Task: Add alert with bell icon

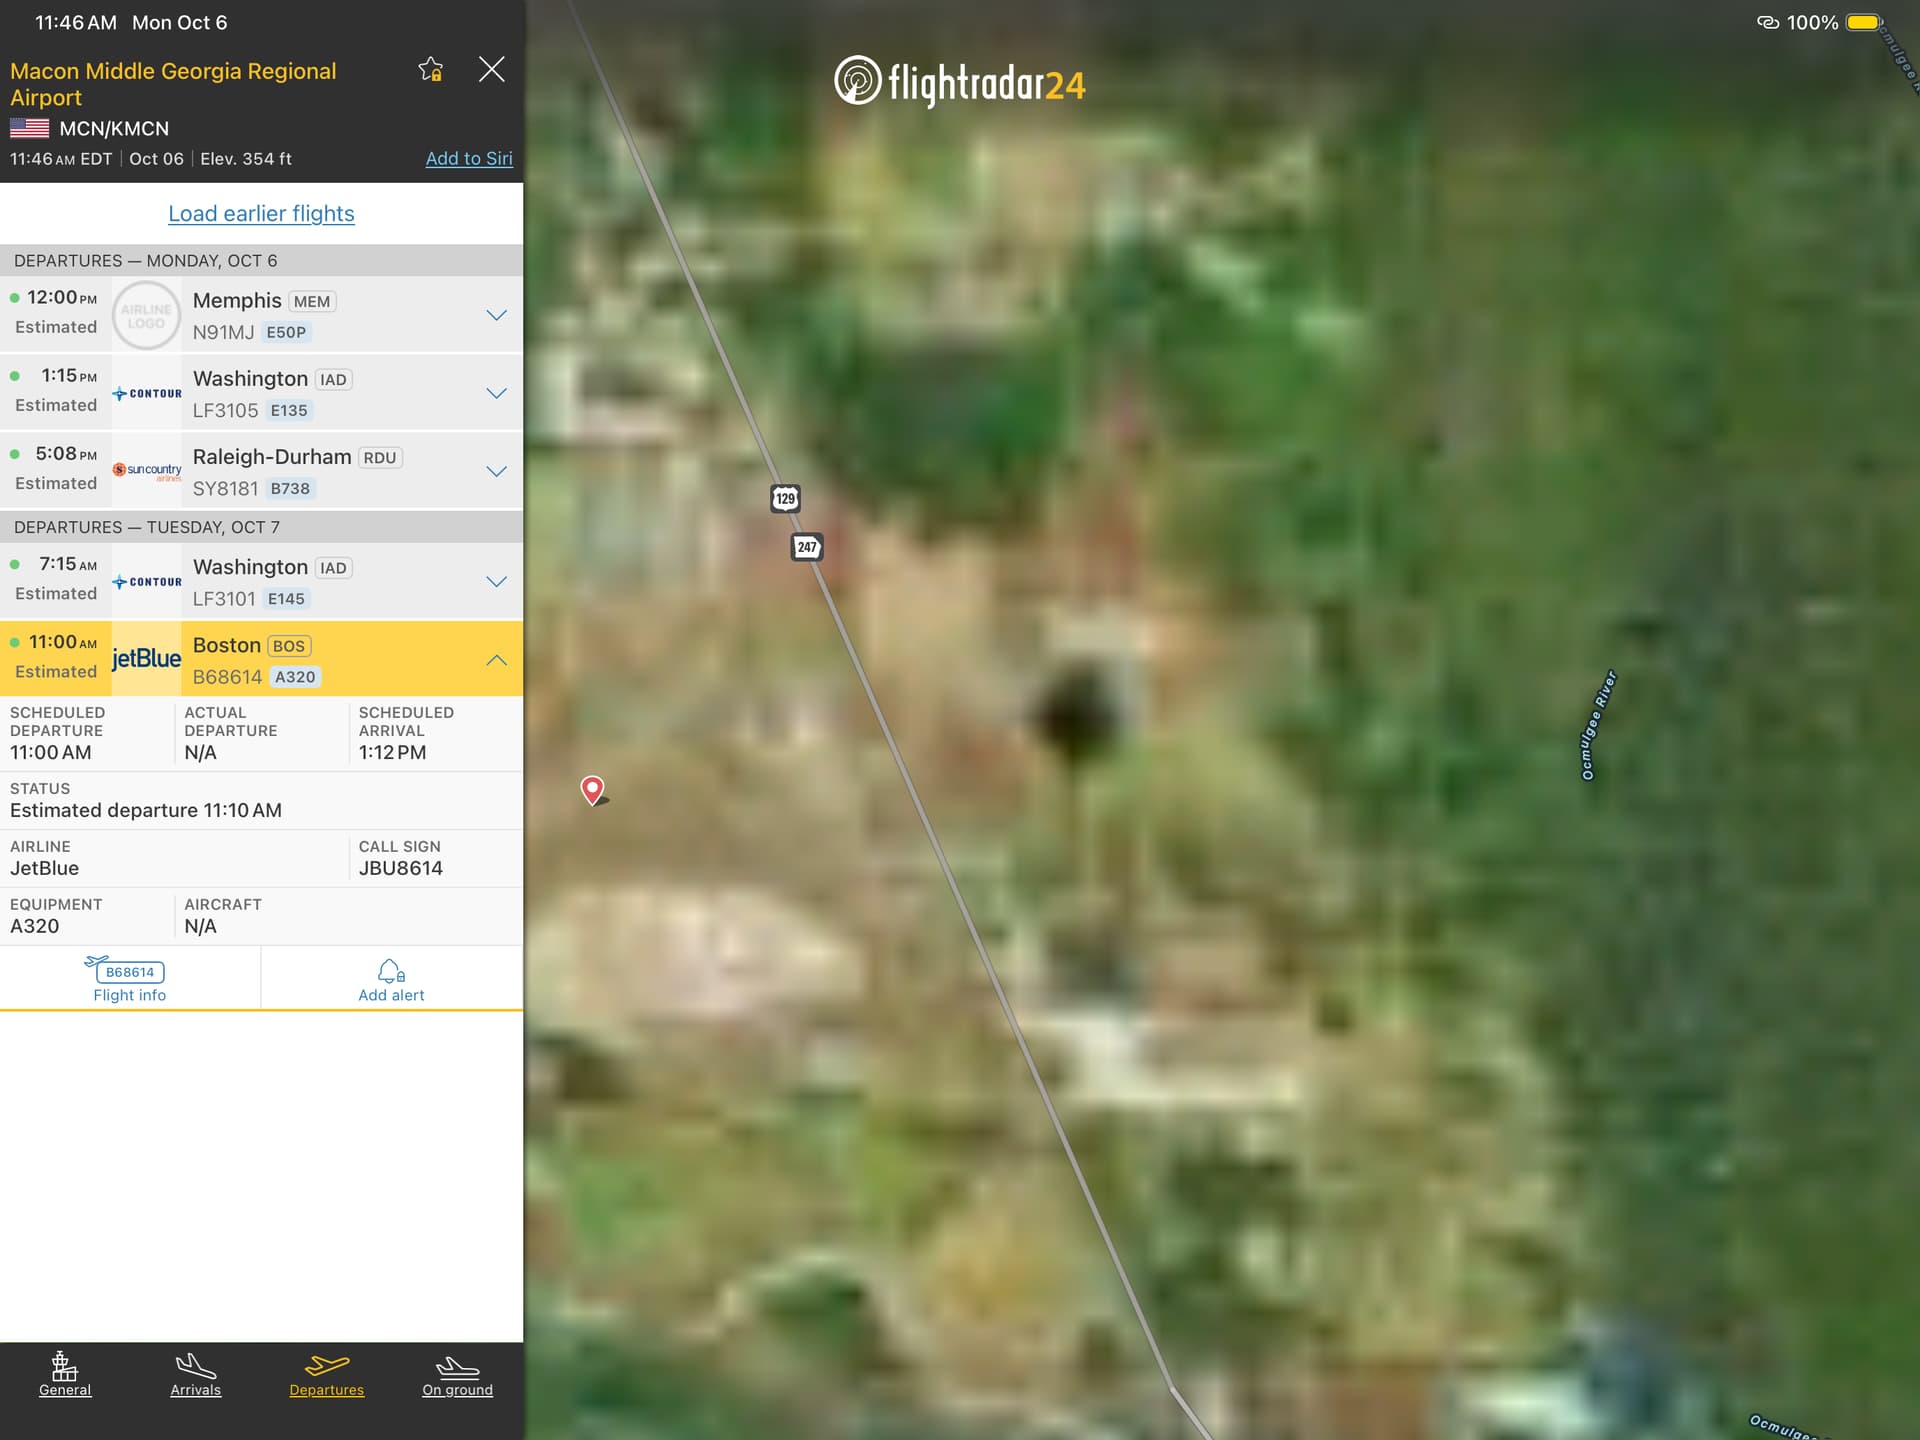Action: point(391,979)
